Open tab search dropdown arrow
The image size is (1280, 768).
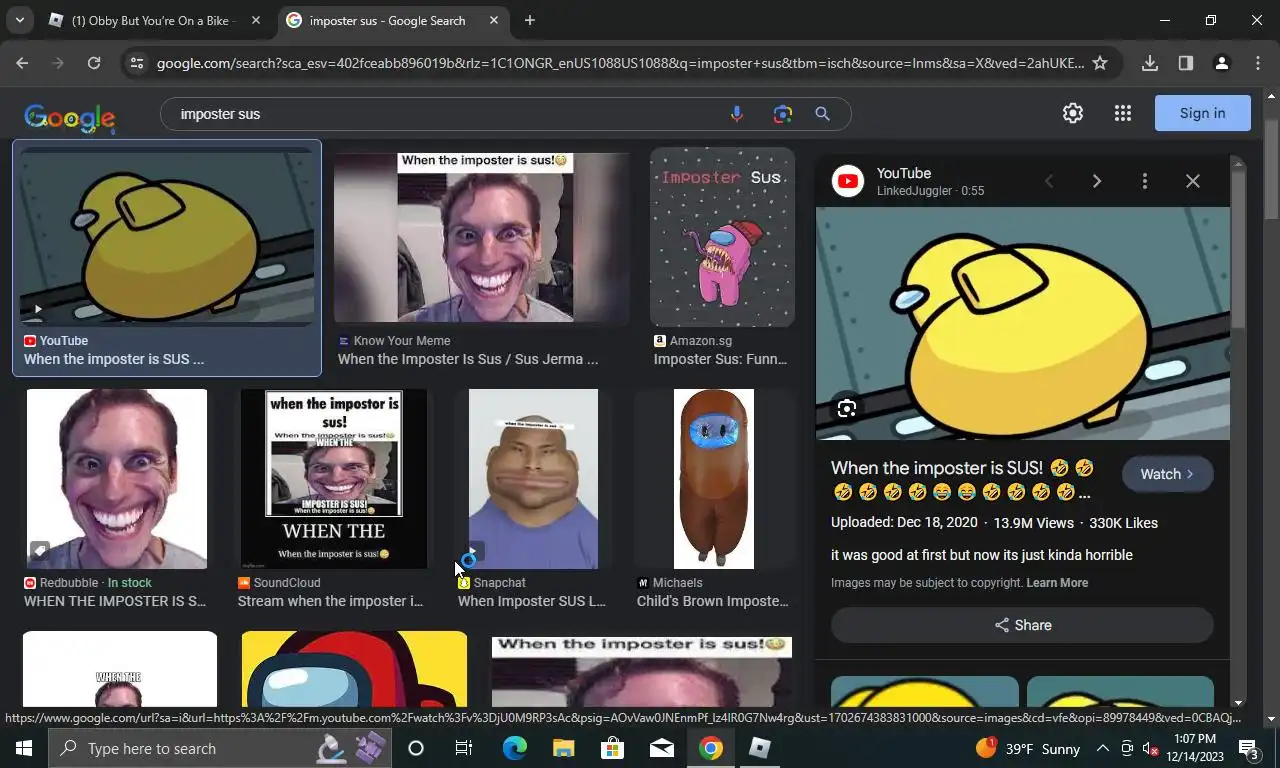[x=19, y=20]
